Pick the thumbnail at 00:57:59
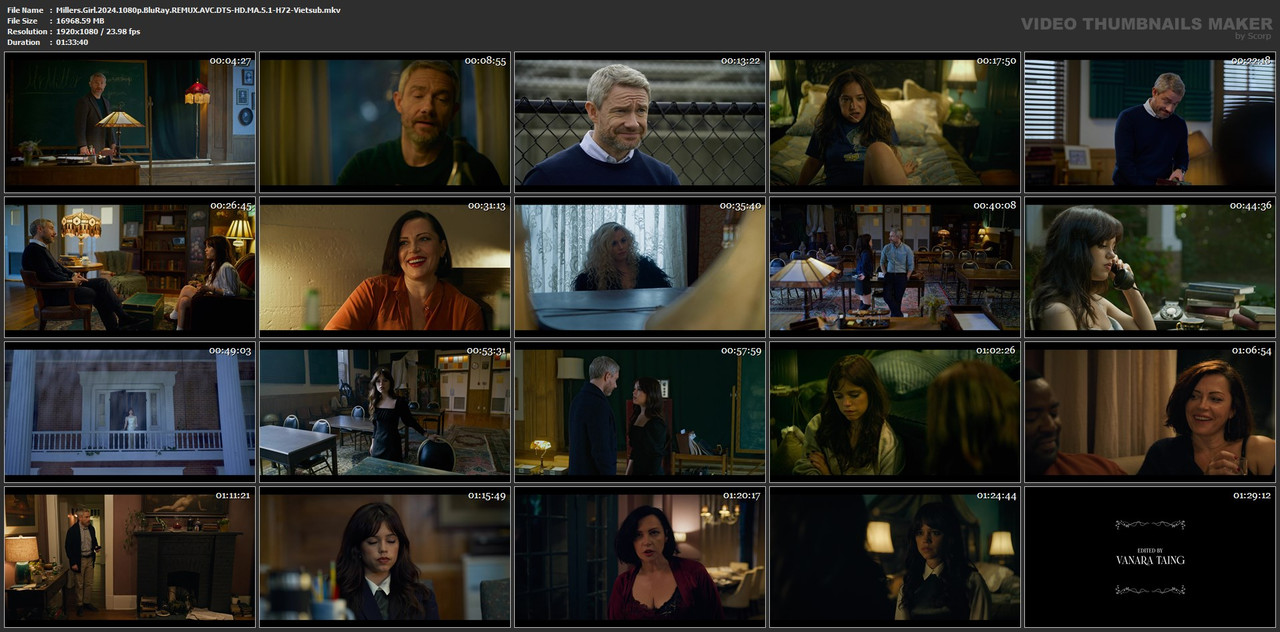The height and width of the screenshot is (632, 1280). (640, 411)
